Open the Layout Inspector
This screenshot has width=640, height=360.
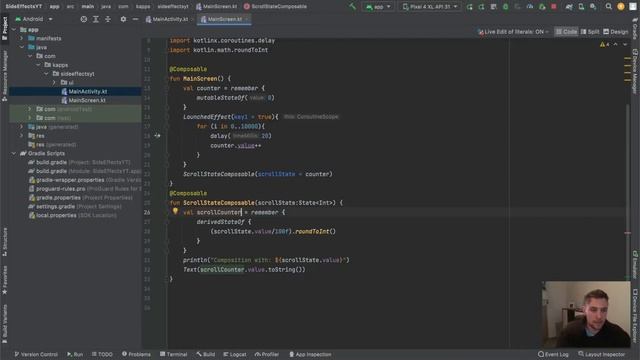coord(601,354)
